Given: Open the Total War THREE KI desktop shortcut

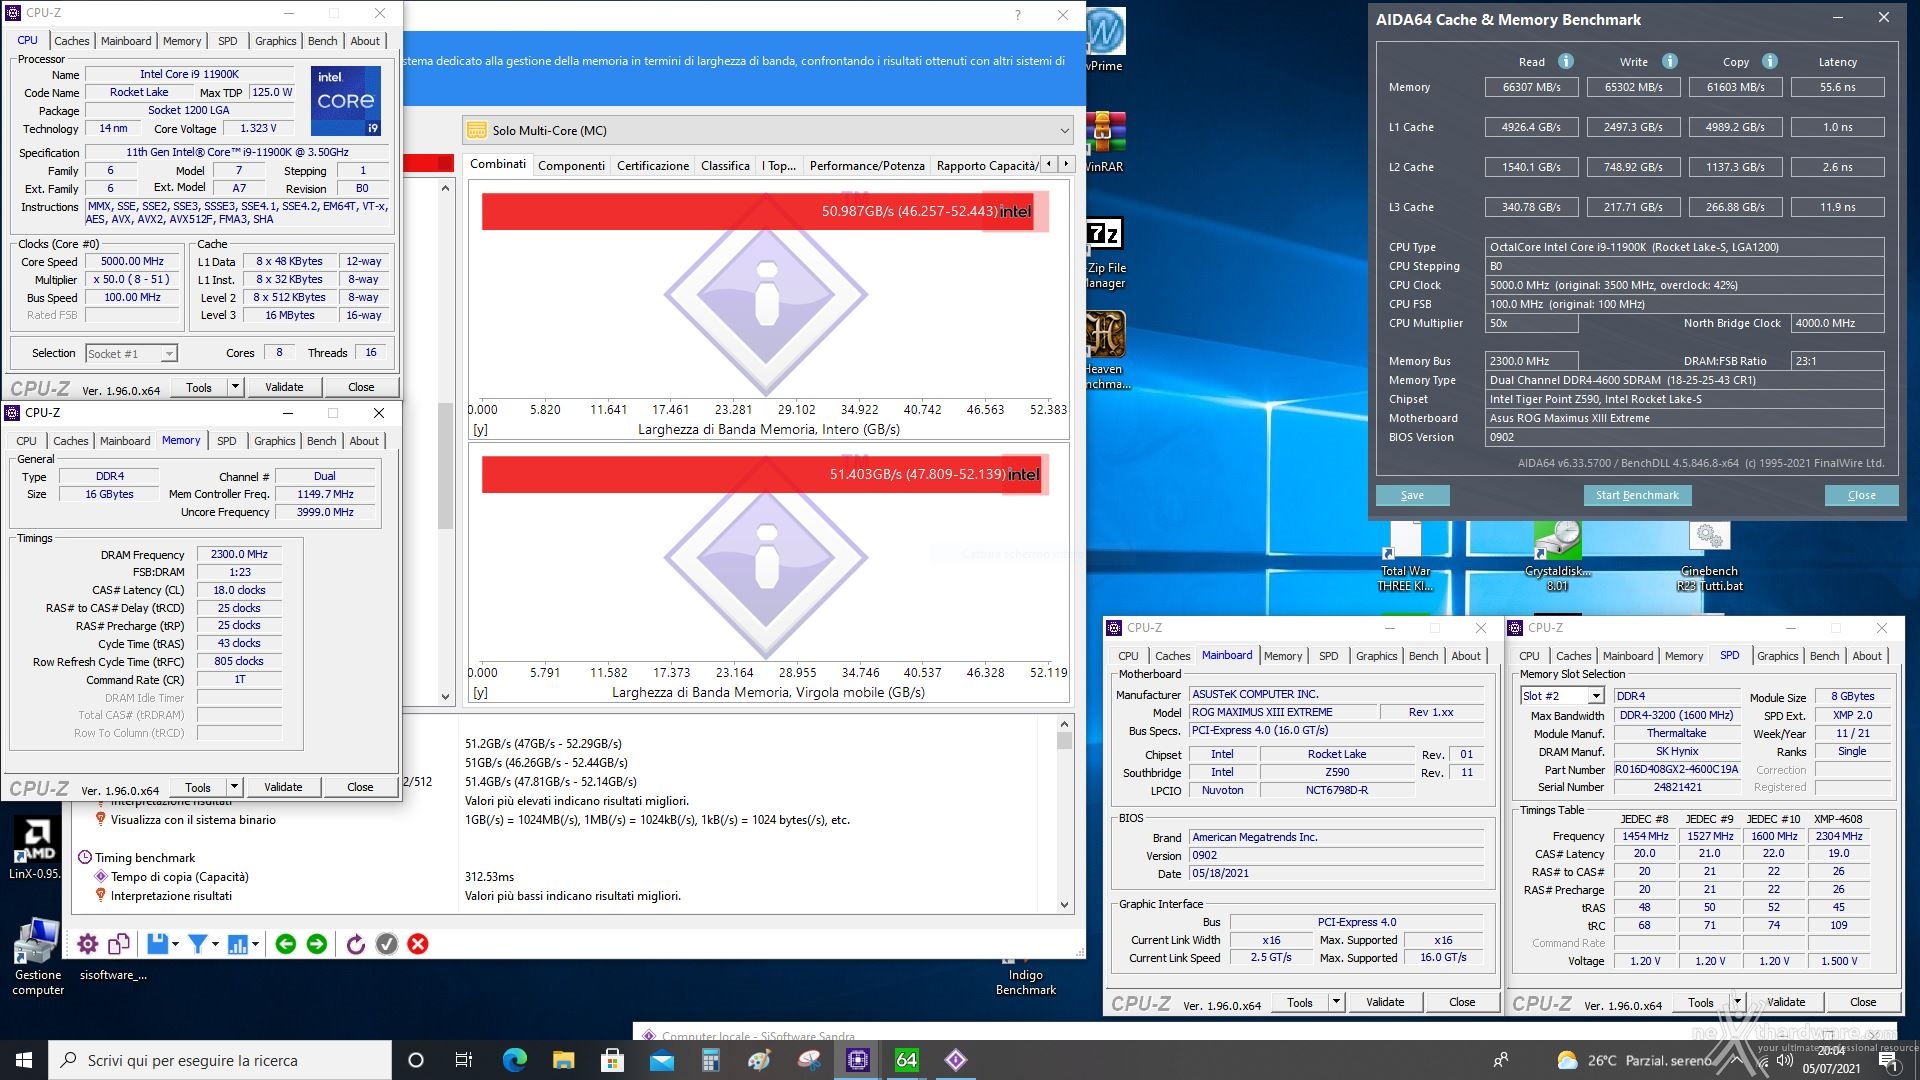Looking at the screenshot, I should click(1405, 557).
